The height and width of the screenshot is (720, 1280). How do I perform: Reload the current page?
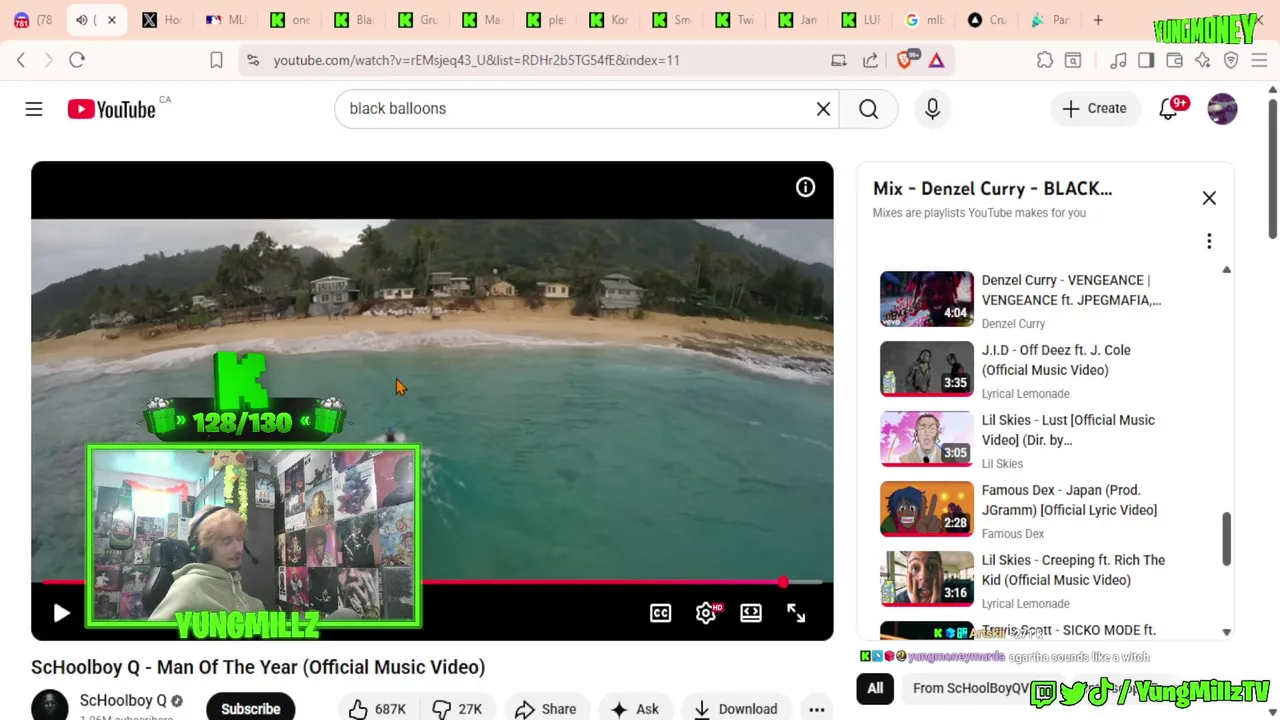(x=77, y=60)
